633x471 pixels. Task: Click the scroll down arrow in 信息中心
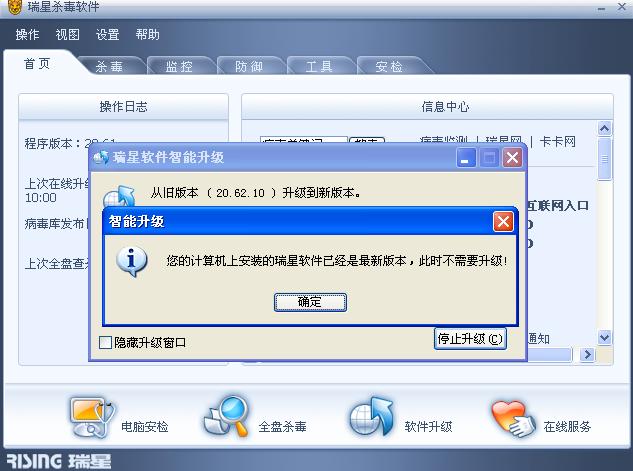pyautogui.click(x=604, y=337)
